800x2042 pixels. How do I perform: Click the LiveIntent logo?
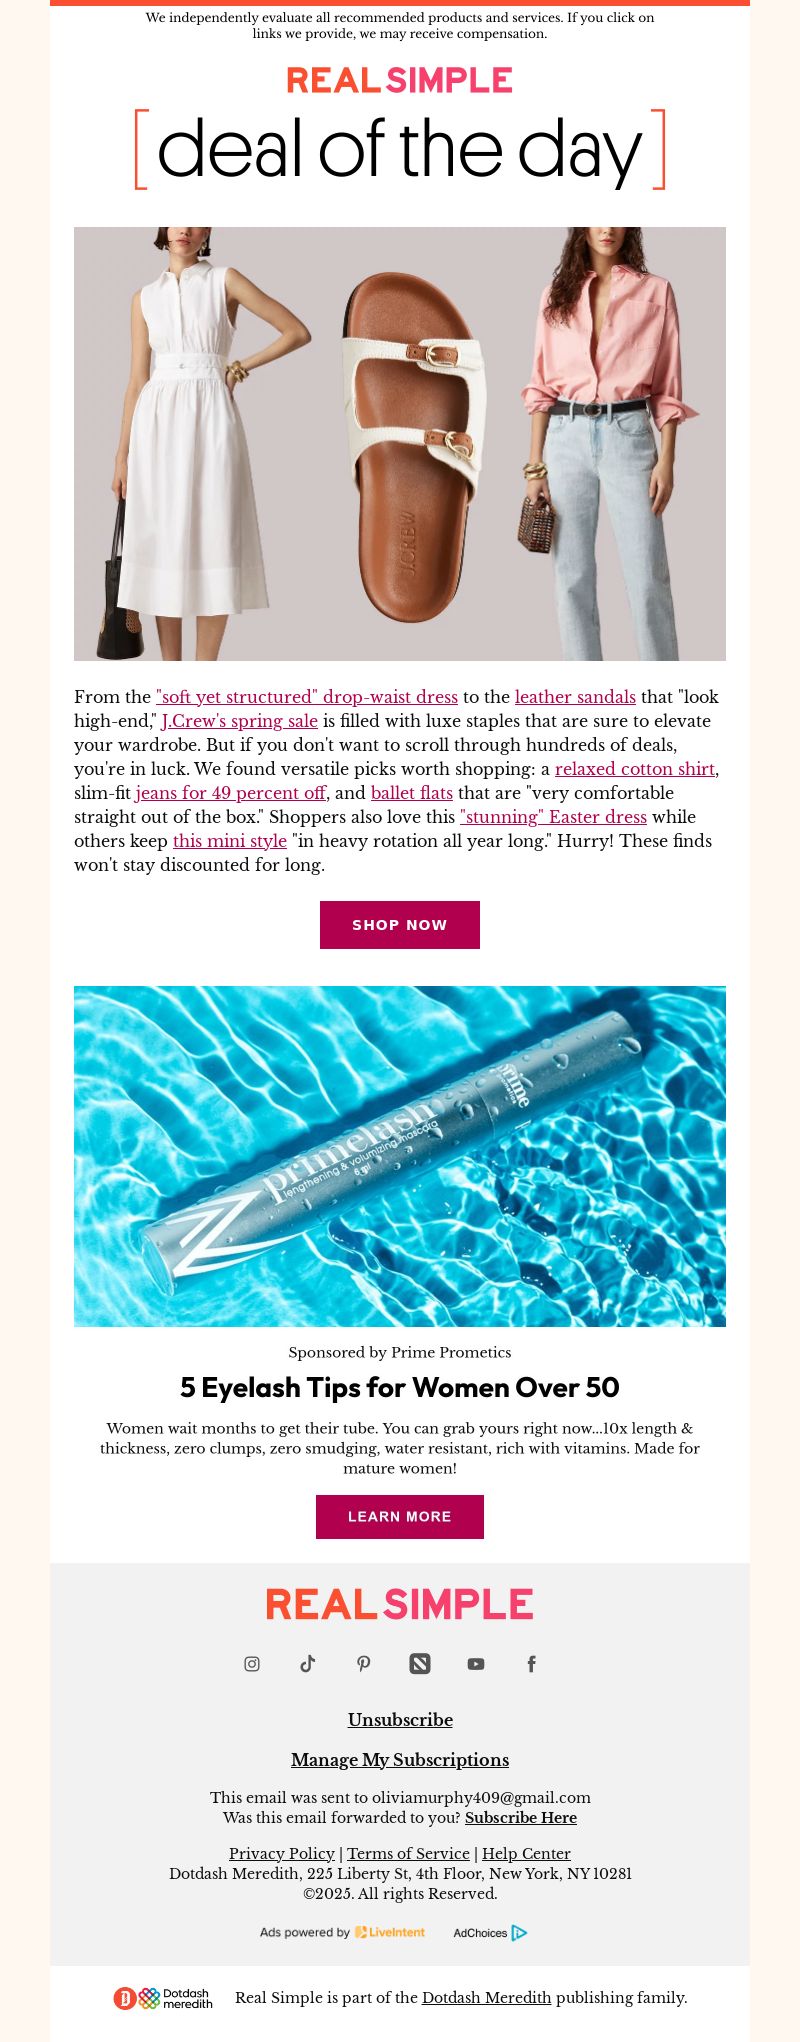click(x=390, y=1932)
